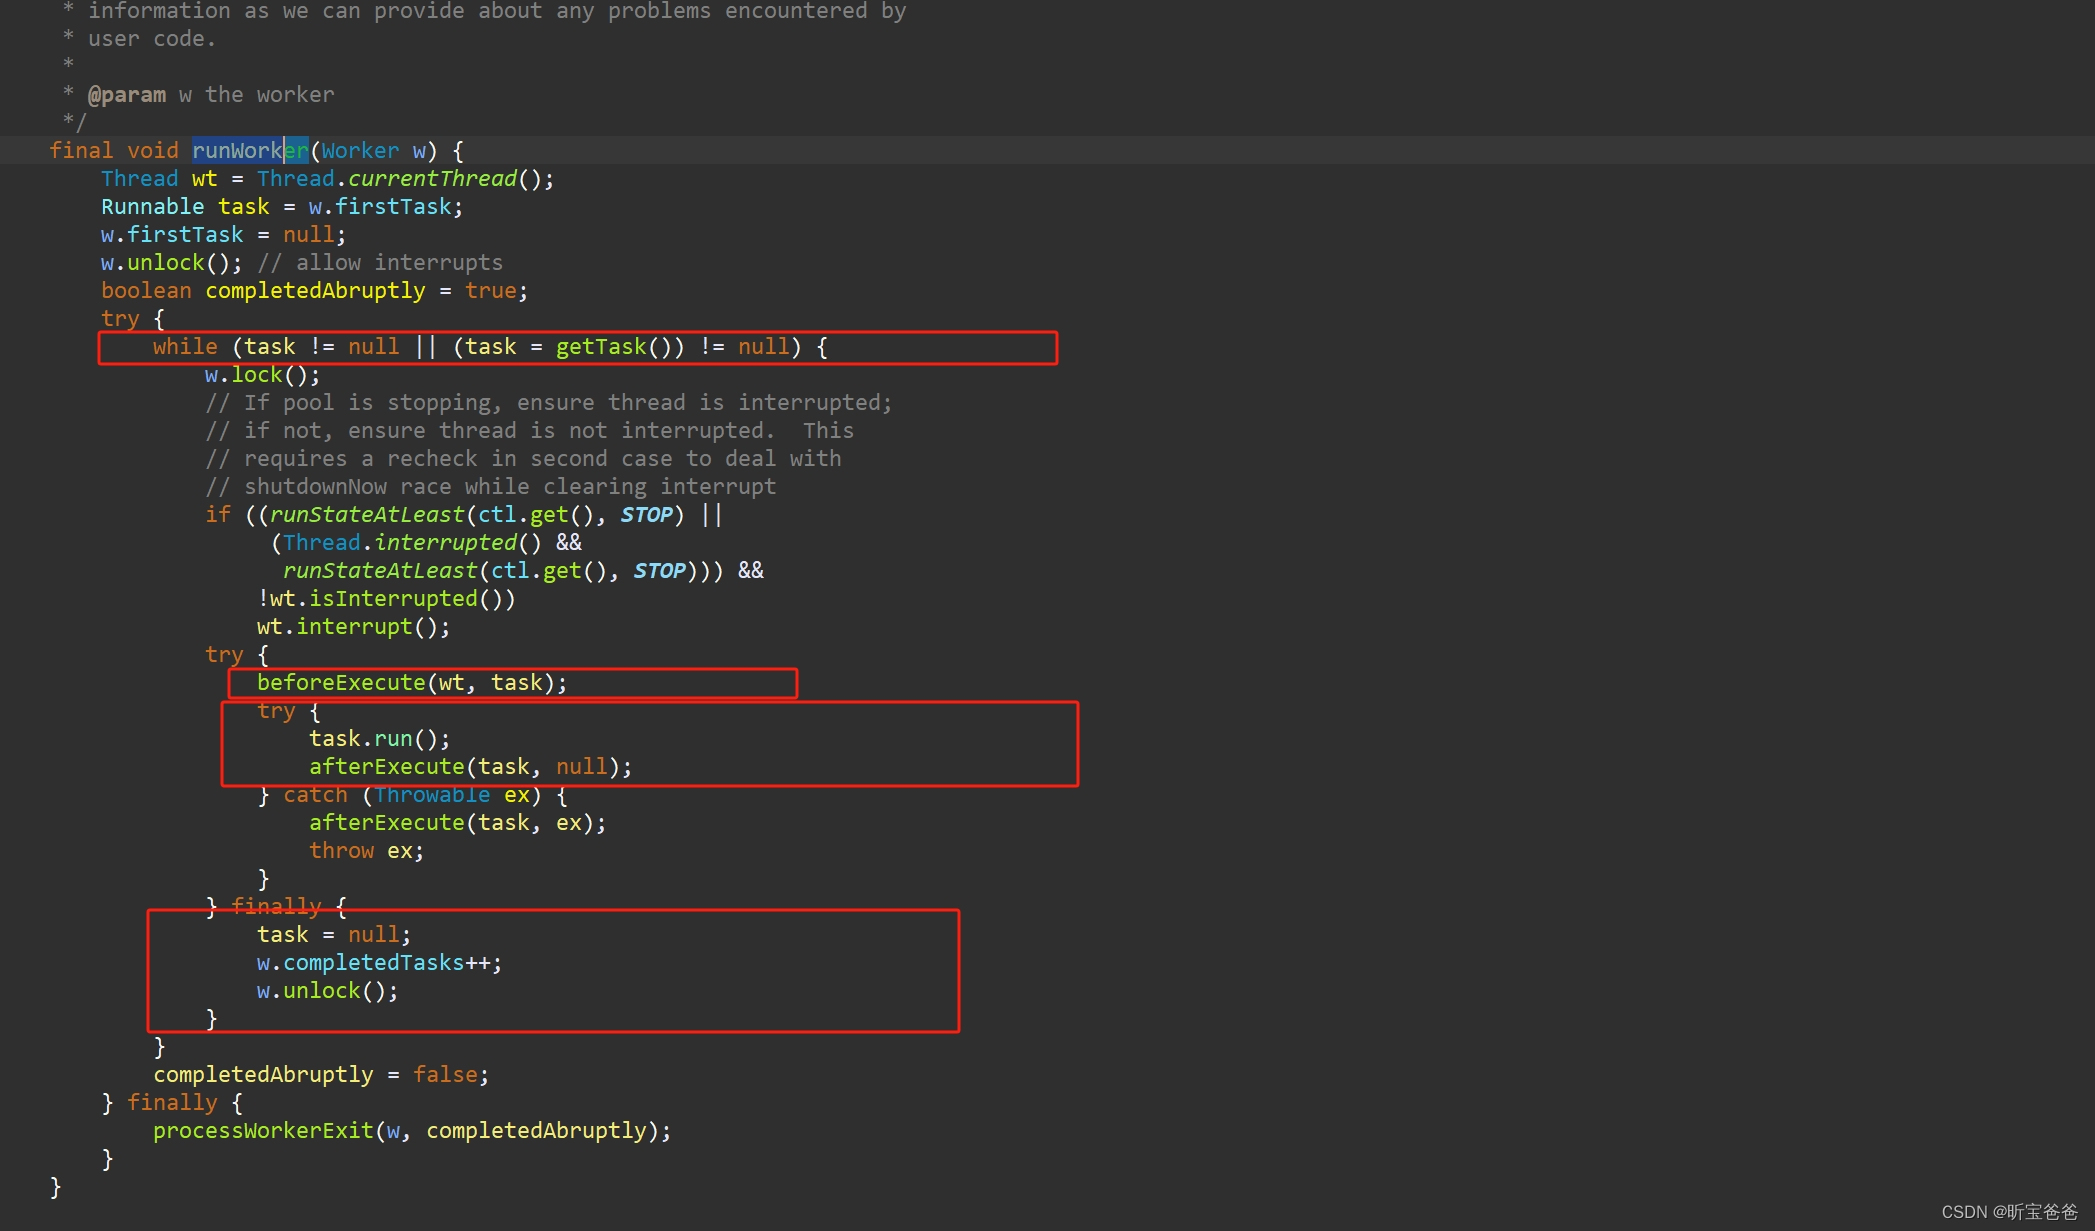Click the Thread.interrupted() call

point(412,542)
